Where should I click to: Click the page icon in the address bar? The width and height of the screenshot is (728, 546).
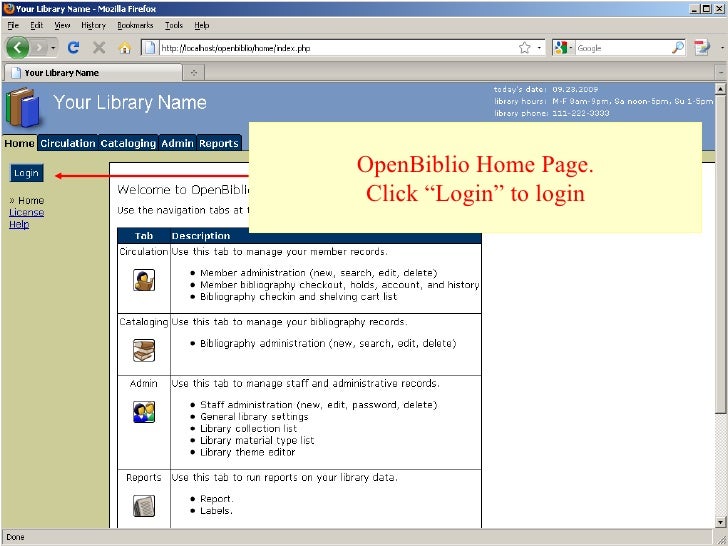[x=150, y=47]
